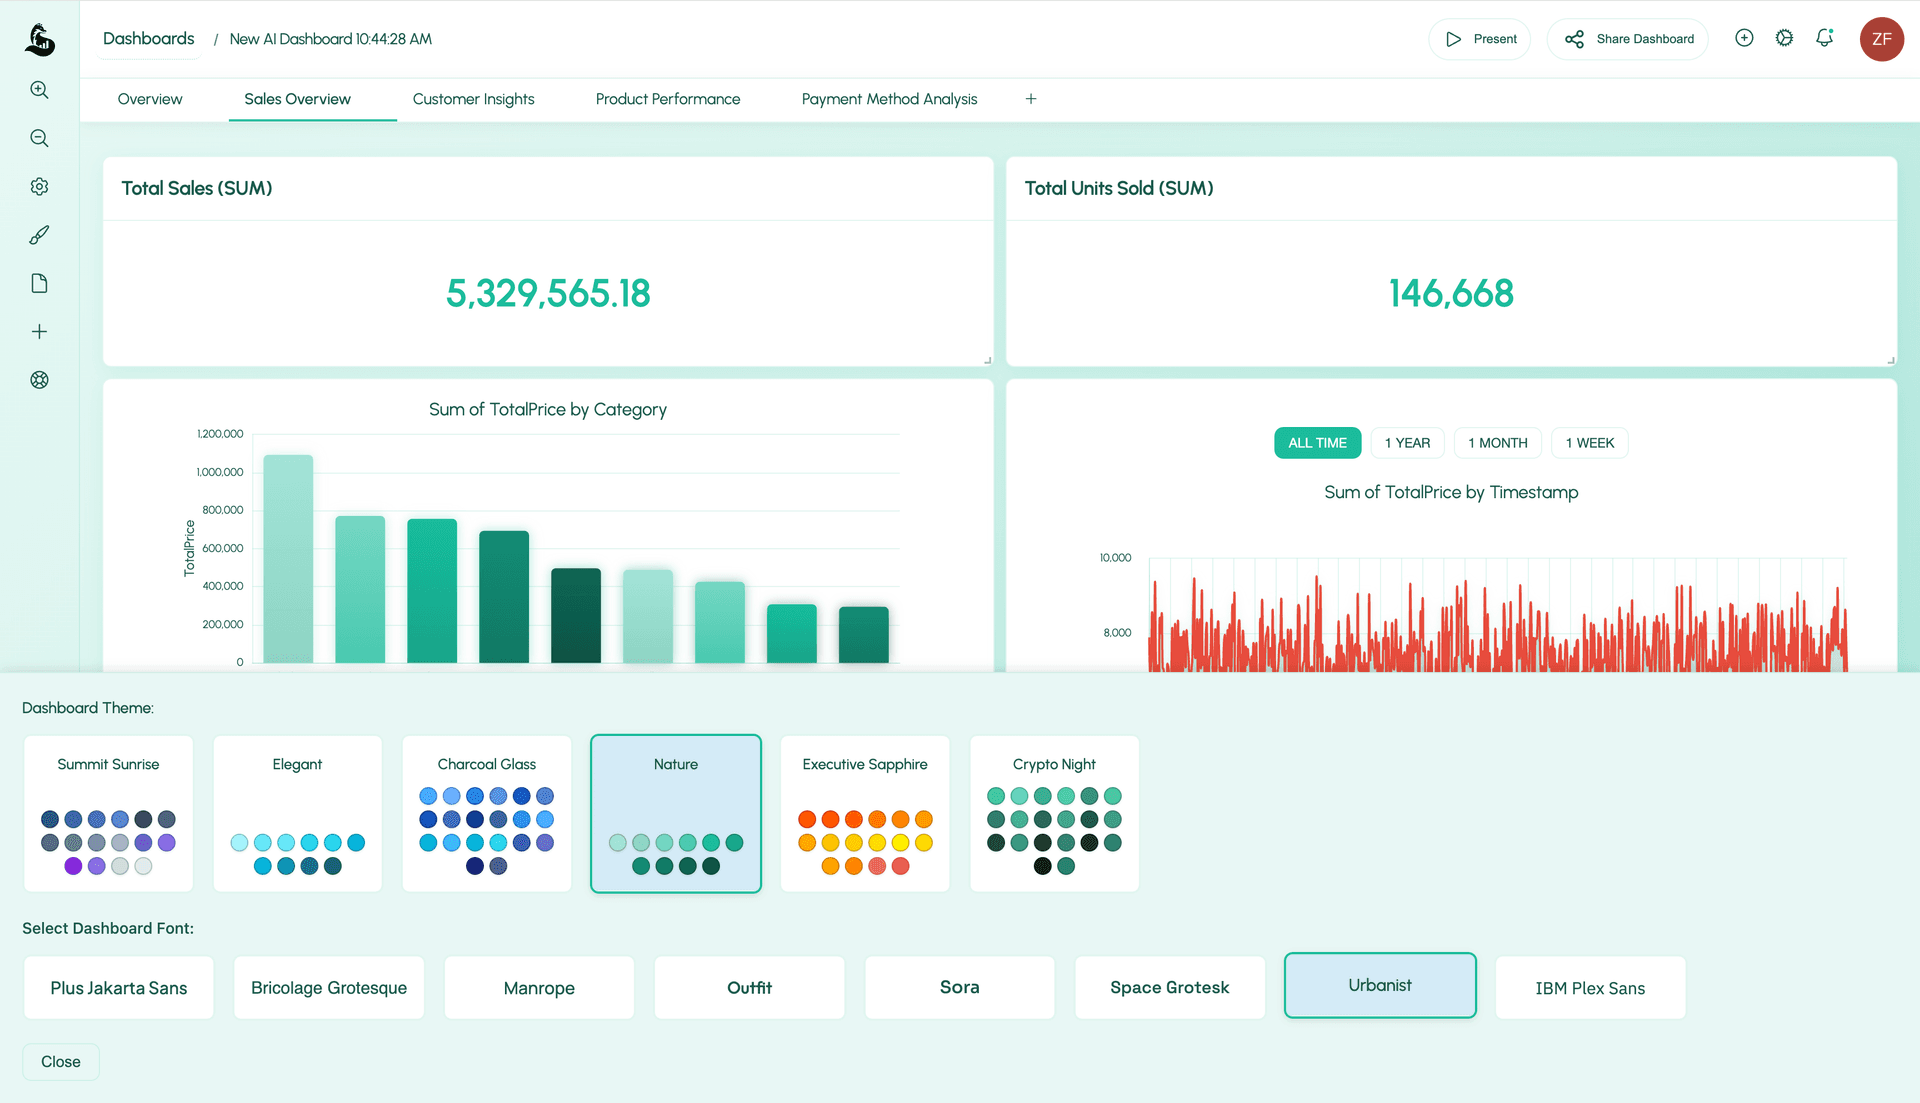Click the circled plus icon in header
The image size is (1920, 1103).
click(x=1744, y=38)
